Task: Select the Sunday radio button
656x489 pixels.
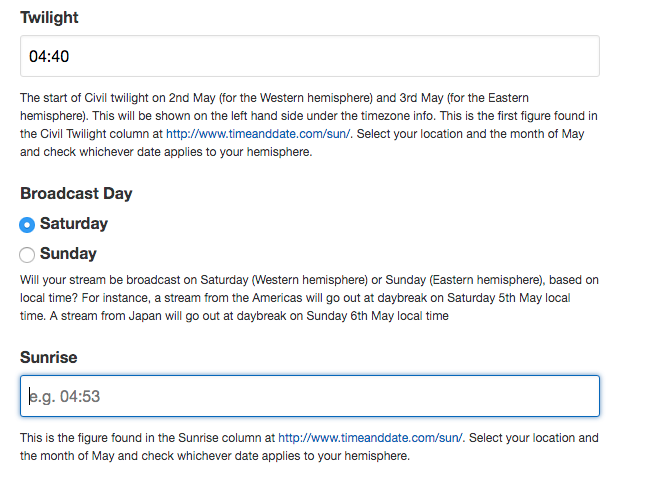Action: pyautogui.click(x=27, y=254)
